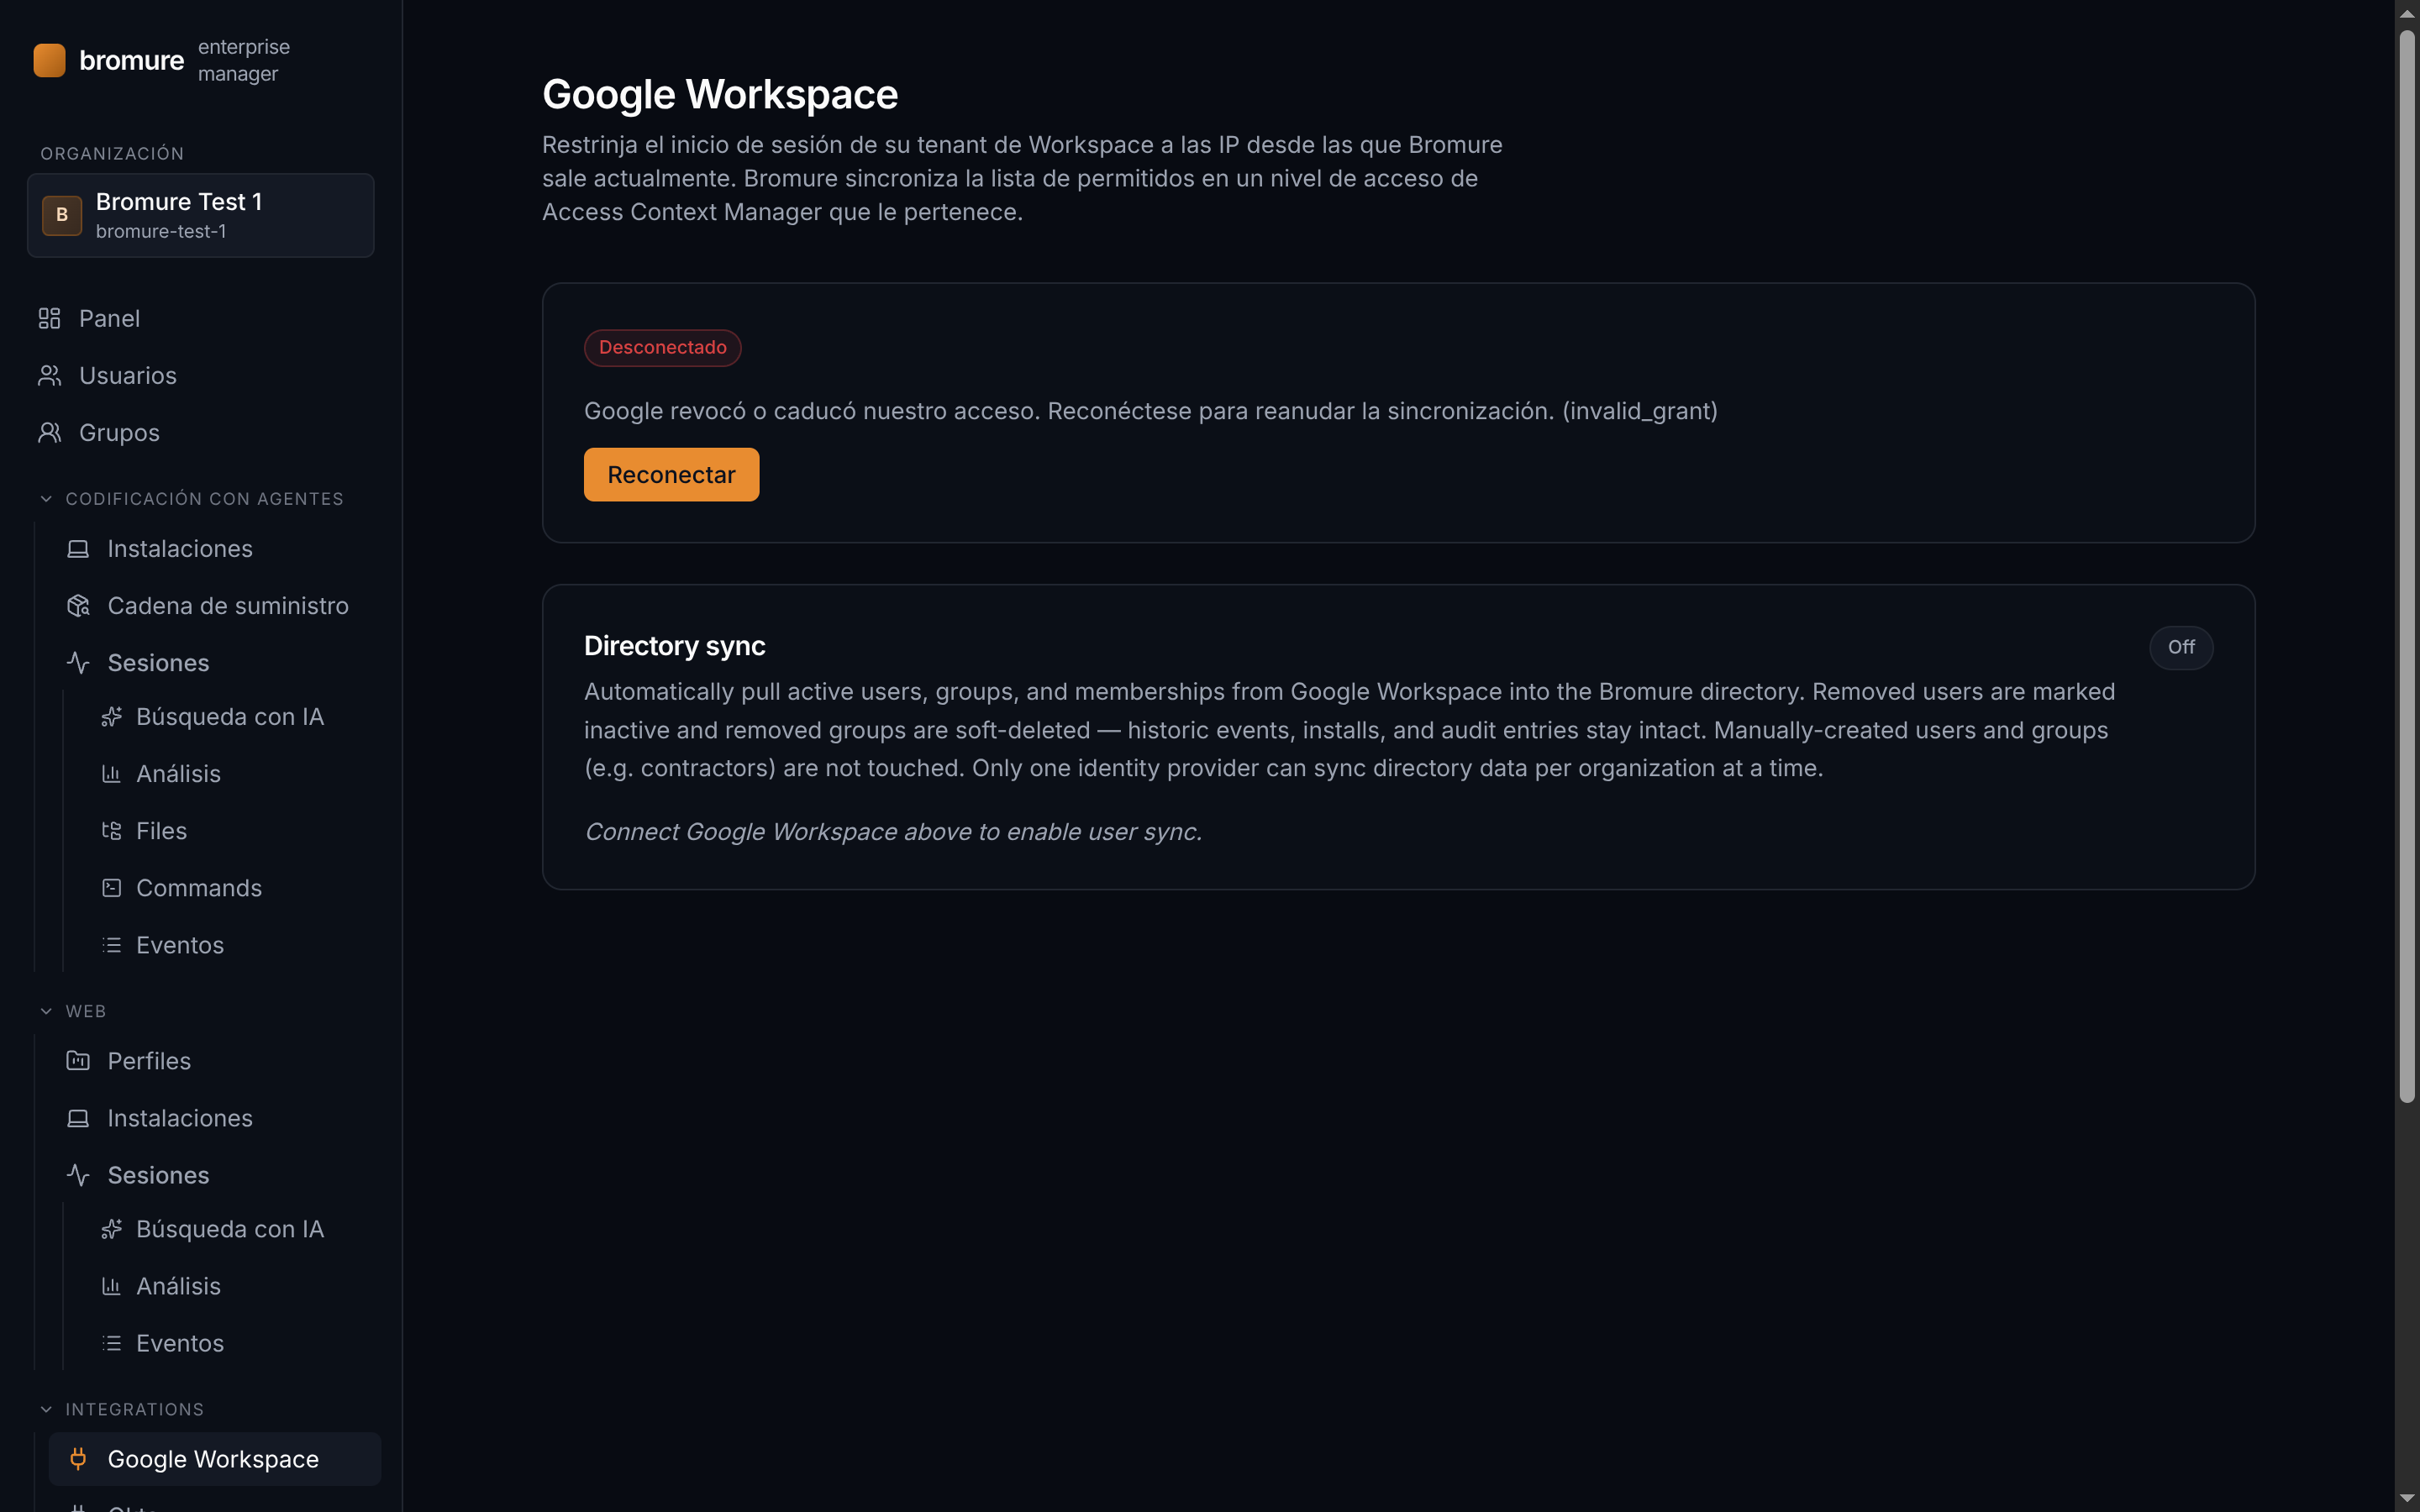Click sparkle icon of first Búsqueda con IA
Screen dimensions: 2420x1512
pyautogui.click(x=111, y=717)
